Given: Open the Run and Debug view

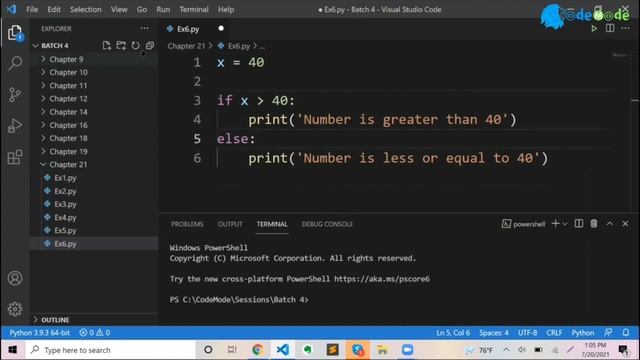Looking at the screenshot, I should 15,126.
